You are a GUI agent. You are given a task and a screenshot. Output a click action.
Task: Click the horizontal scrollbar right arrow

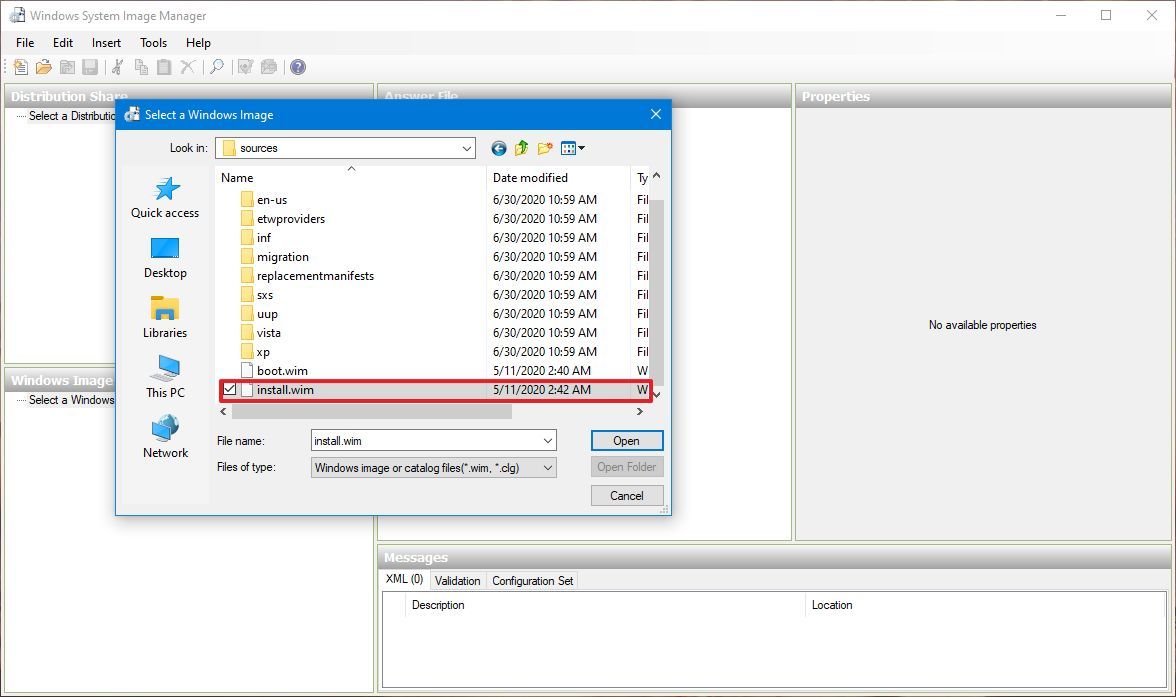point(639,411)
